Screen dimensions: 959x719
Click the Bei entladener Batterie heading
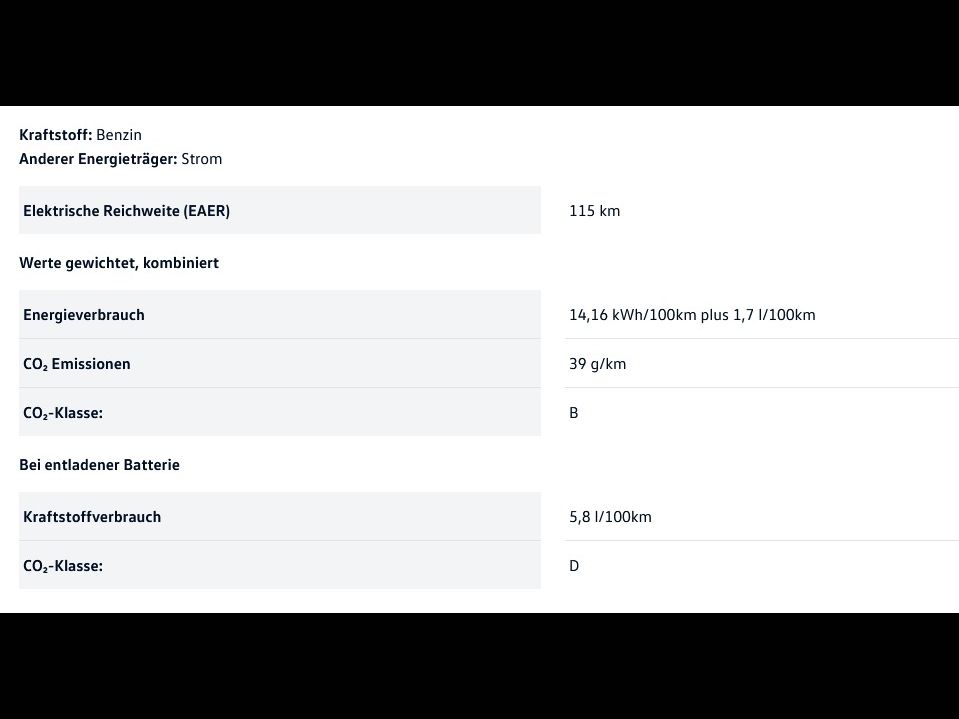click(x=99, y=465)
